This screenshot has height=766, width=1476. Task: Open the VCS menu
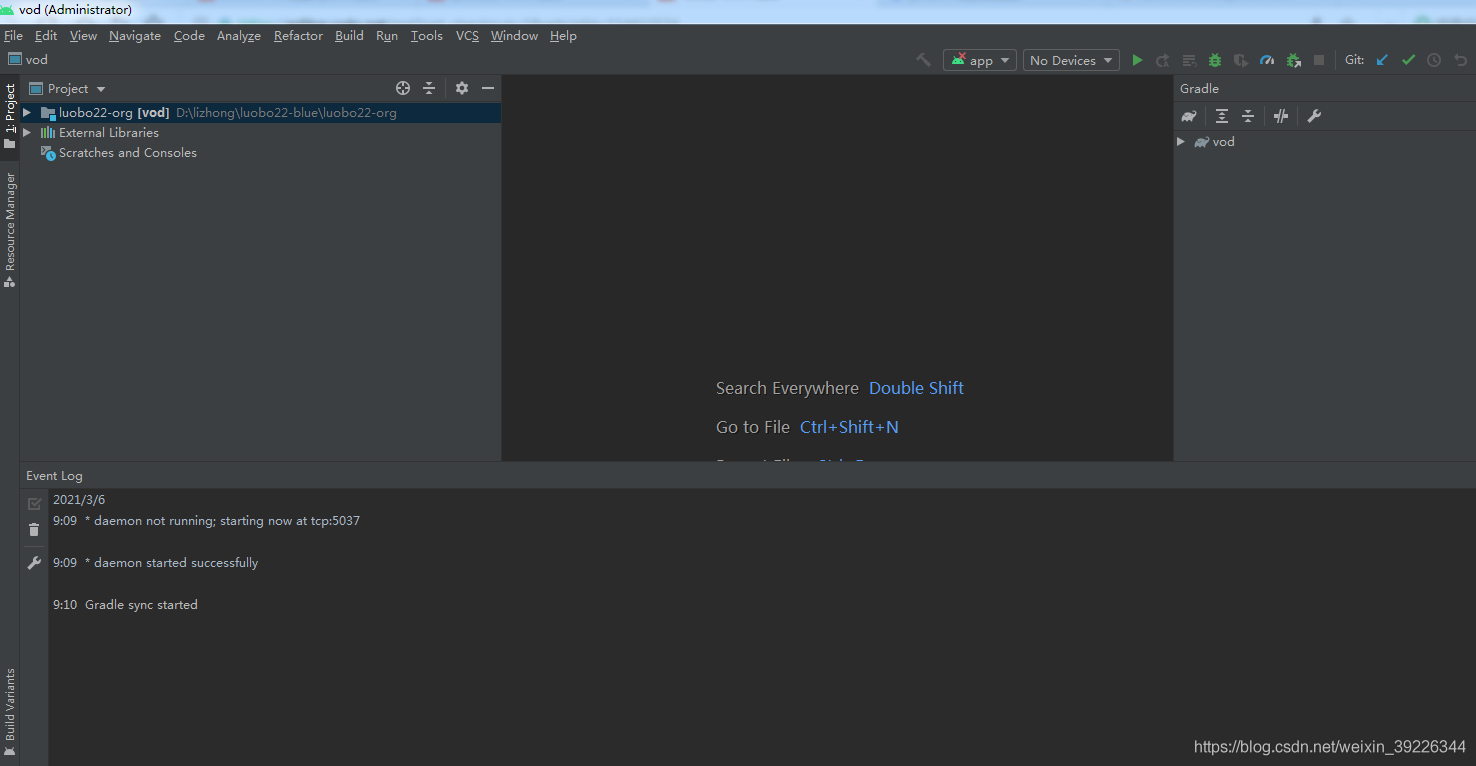click(x=467, y=36)
